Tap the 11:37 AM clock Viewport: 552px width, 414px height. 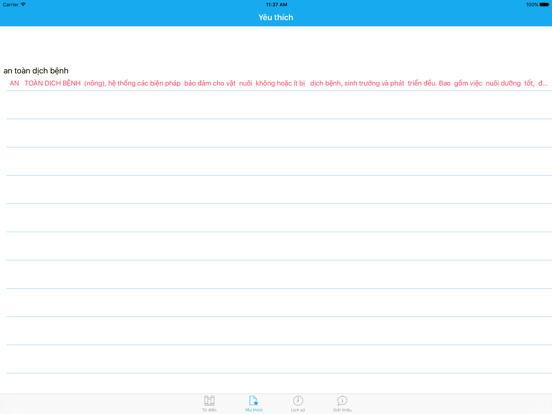pos(276,5)
